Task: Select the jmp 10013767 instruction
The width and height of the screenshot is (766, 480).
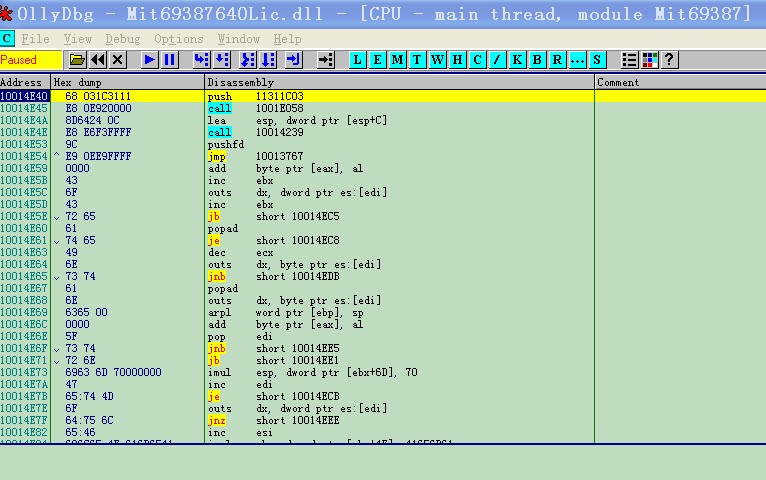Action: point(255,156)
